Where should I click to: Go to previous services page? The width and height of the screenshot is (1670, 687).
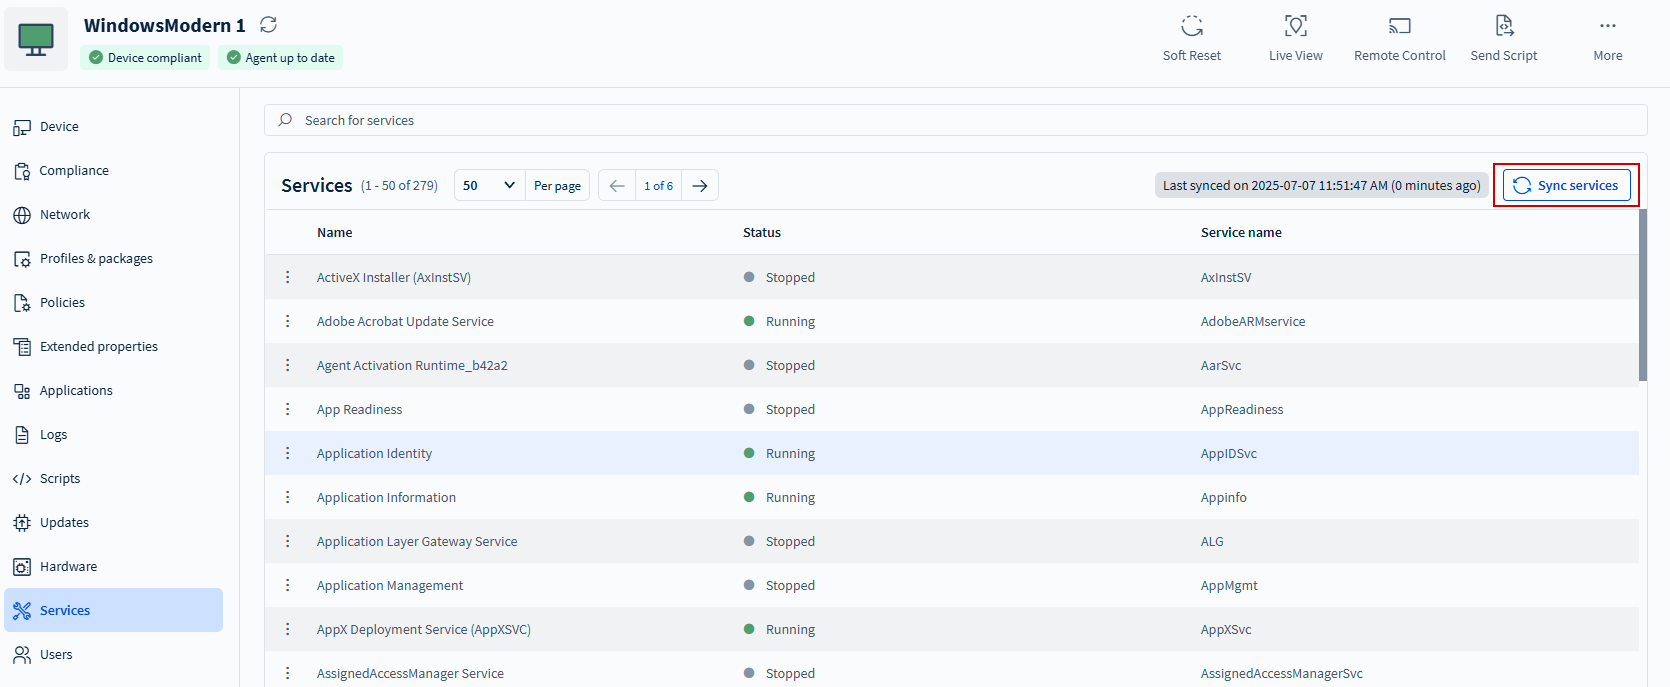tap(617, 186)
